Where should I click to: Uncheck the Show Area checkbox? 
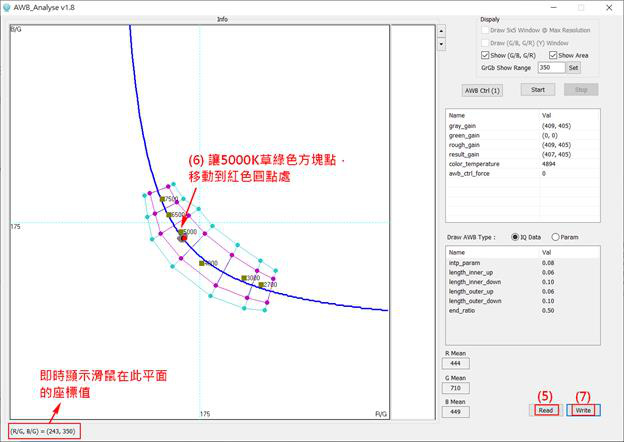(x=553, y=55)
